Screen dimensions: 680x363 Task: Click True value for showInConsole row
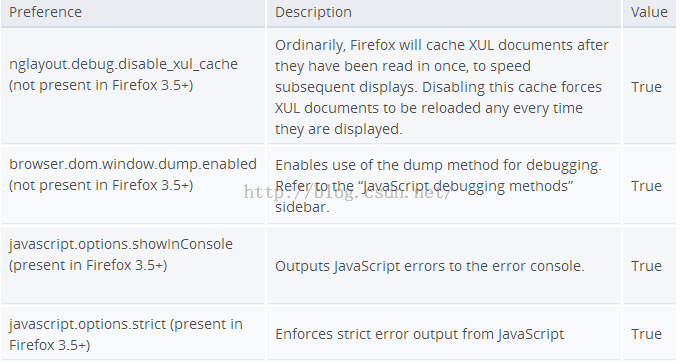tap(646, 266)
